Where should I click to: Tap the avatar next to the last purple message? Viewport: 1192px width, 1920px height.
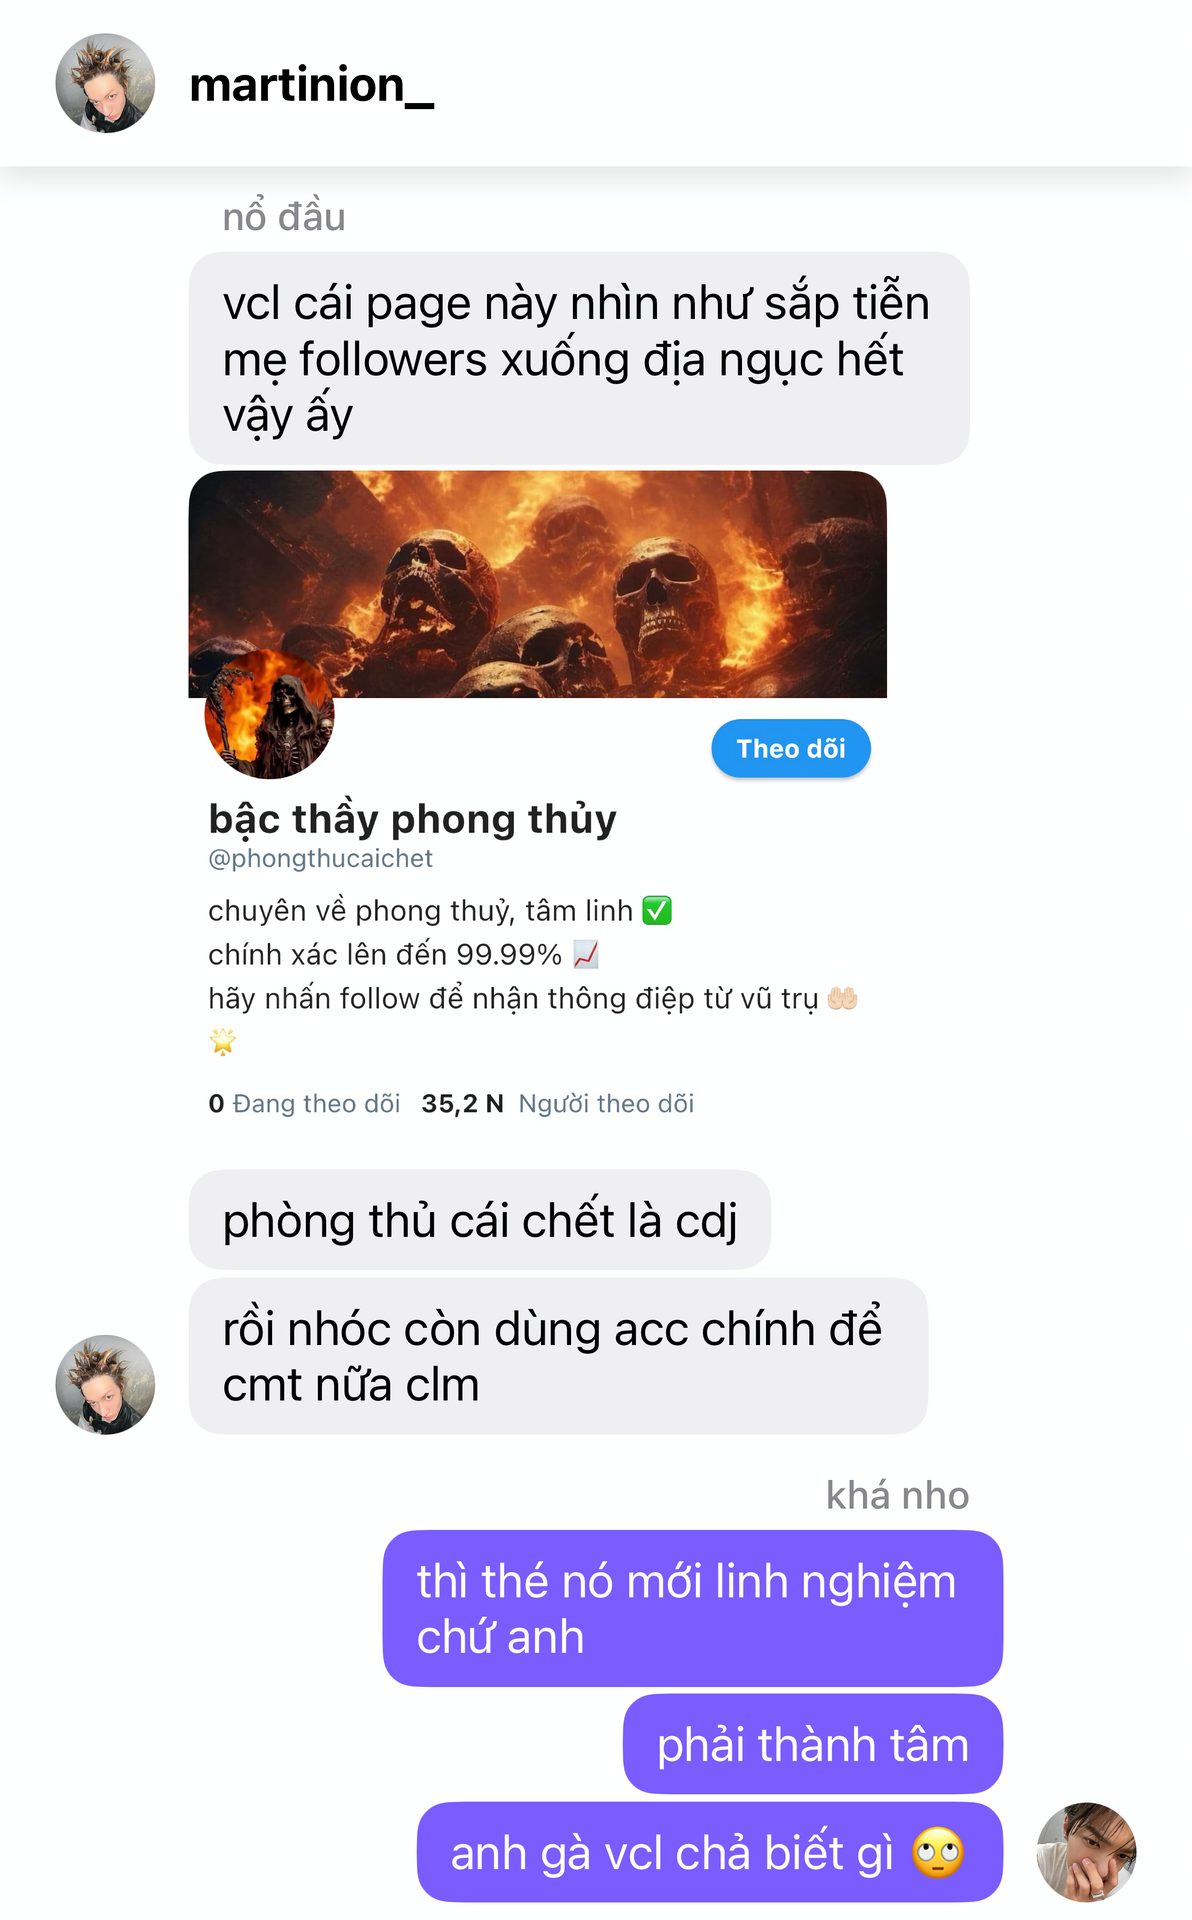click(x=1087, y=1852)
